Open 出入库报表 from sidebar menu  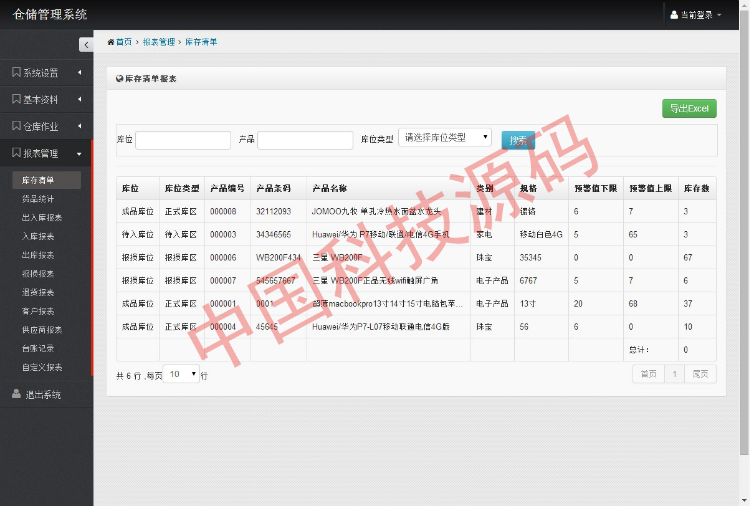click(42, 217)
